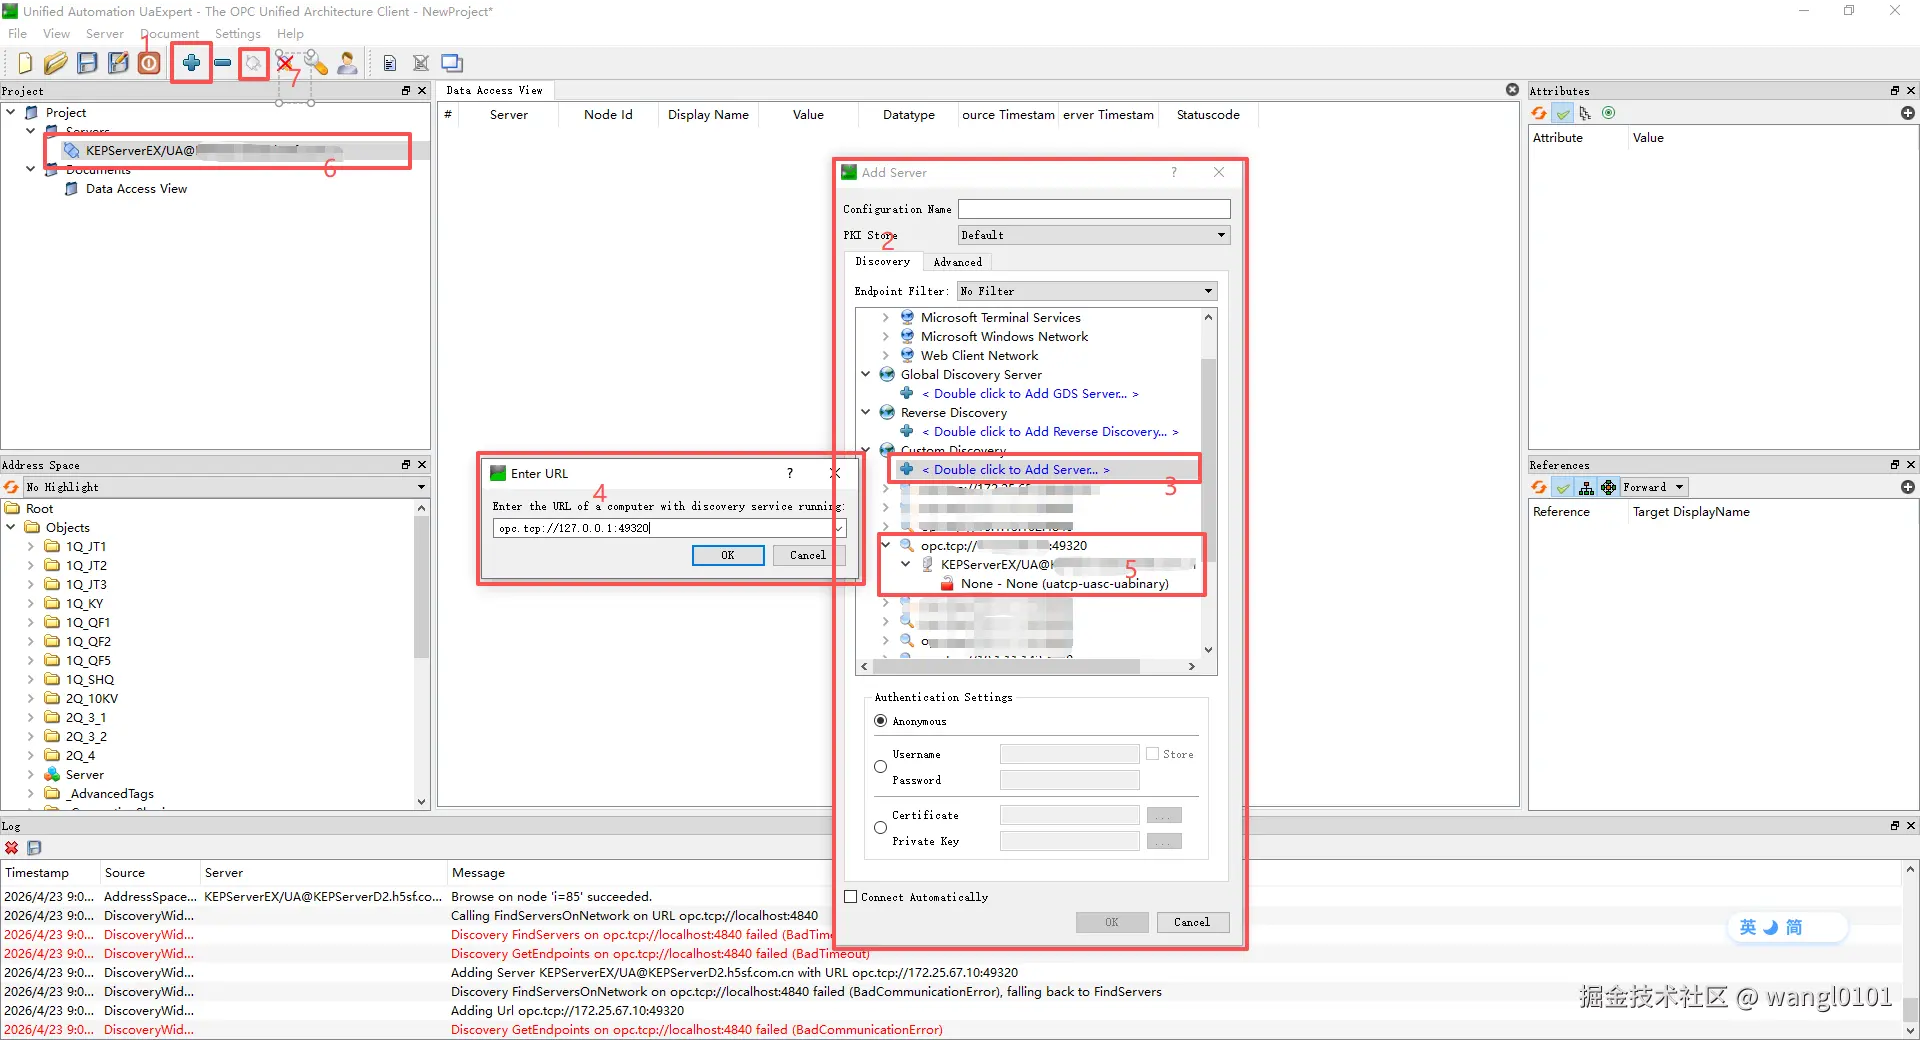Click the Message column header in Log
Viewport: 1920px width, 1040px height.
(x=478, y=872)
